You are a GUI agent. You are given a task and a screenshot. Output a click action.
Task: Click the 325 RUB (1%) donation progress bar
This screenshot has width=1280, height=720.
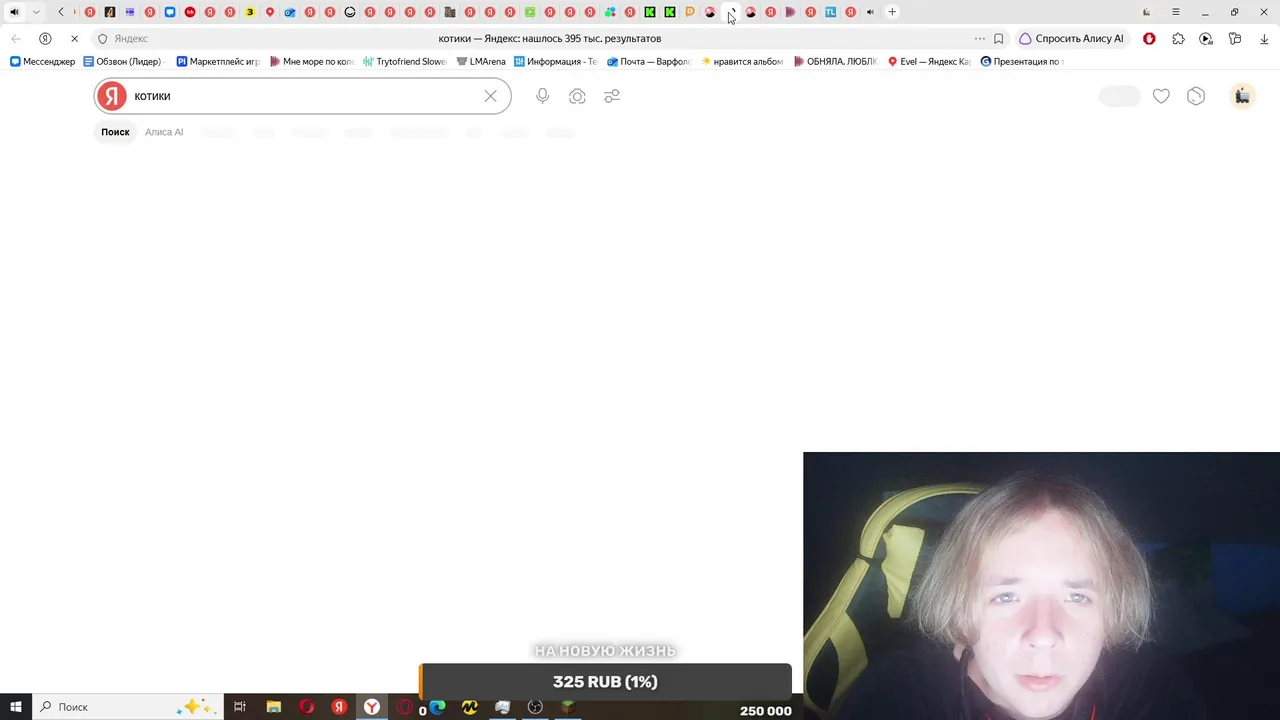pyautogui.click(x=605, y=682)
